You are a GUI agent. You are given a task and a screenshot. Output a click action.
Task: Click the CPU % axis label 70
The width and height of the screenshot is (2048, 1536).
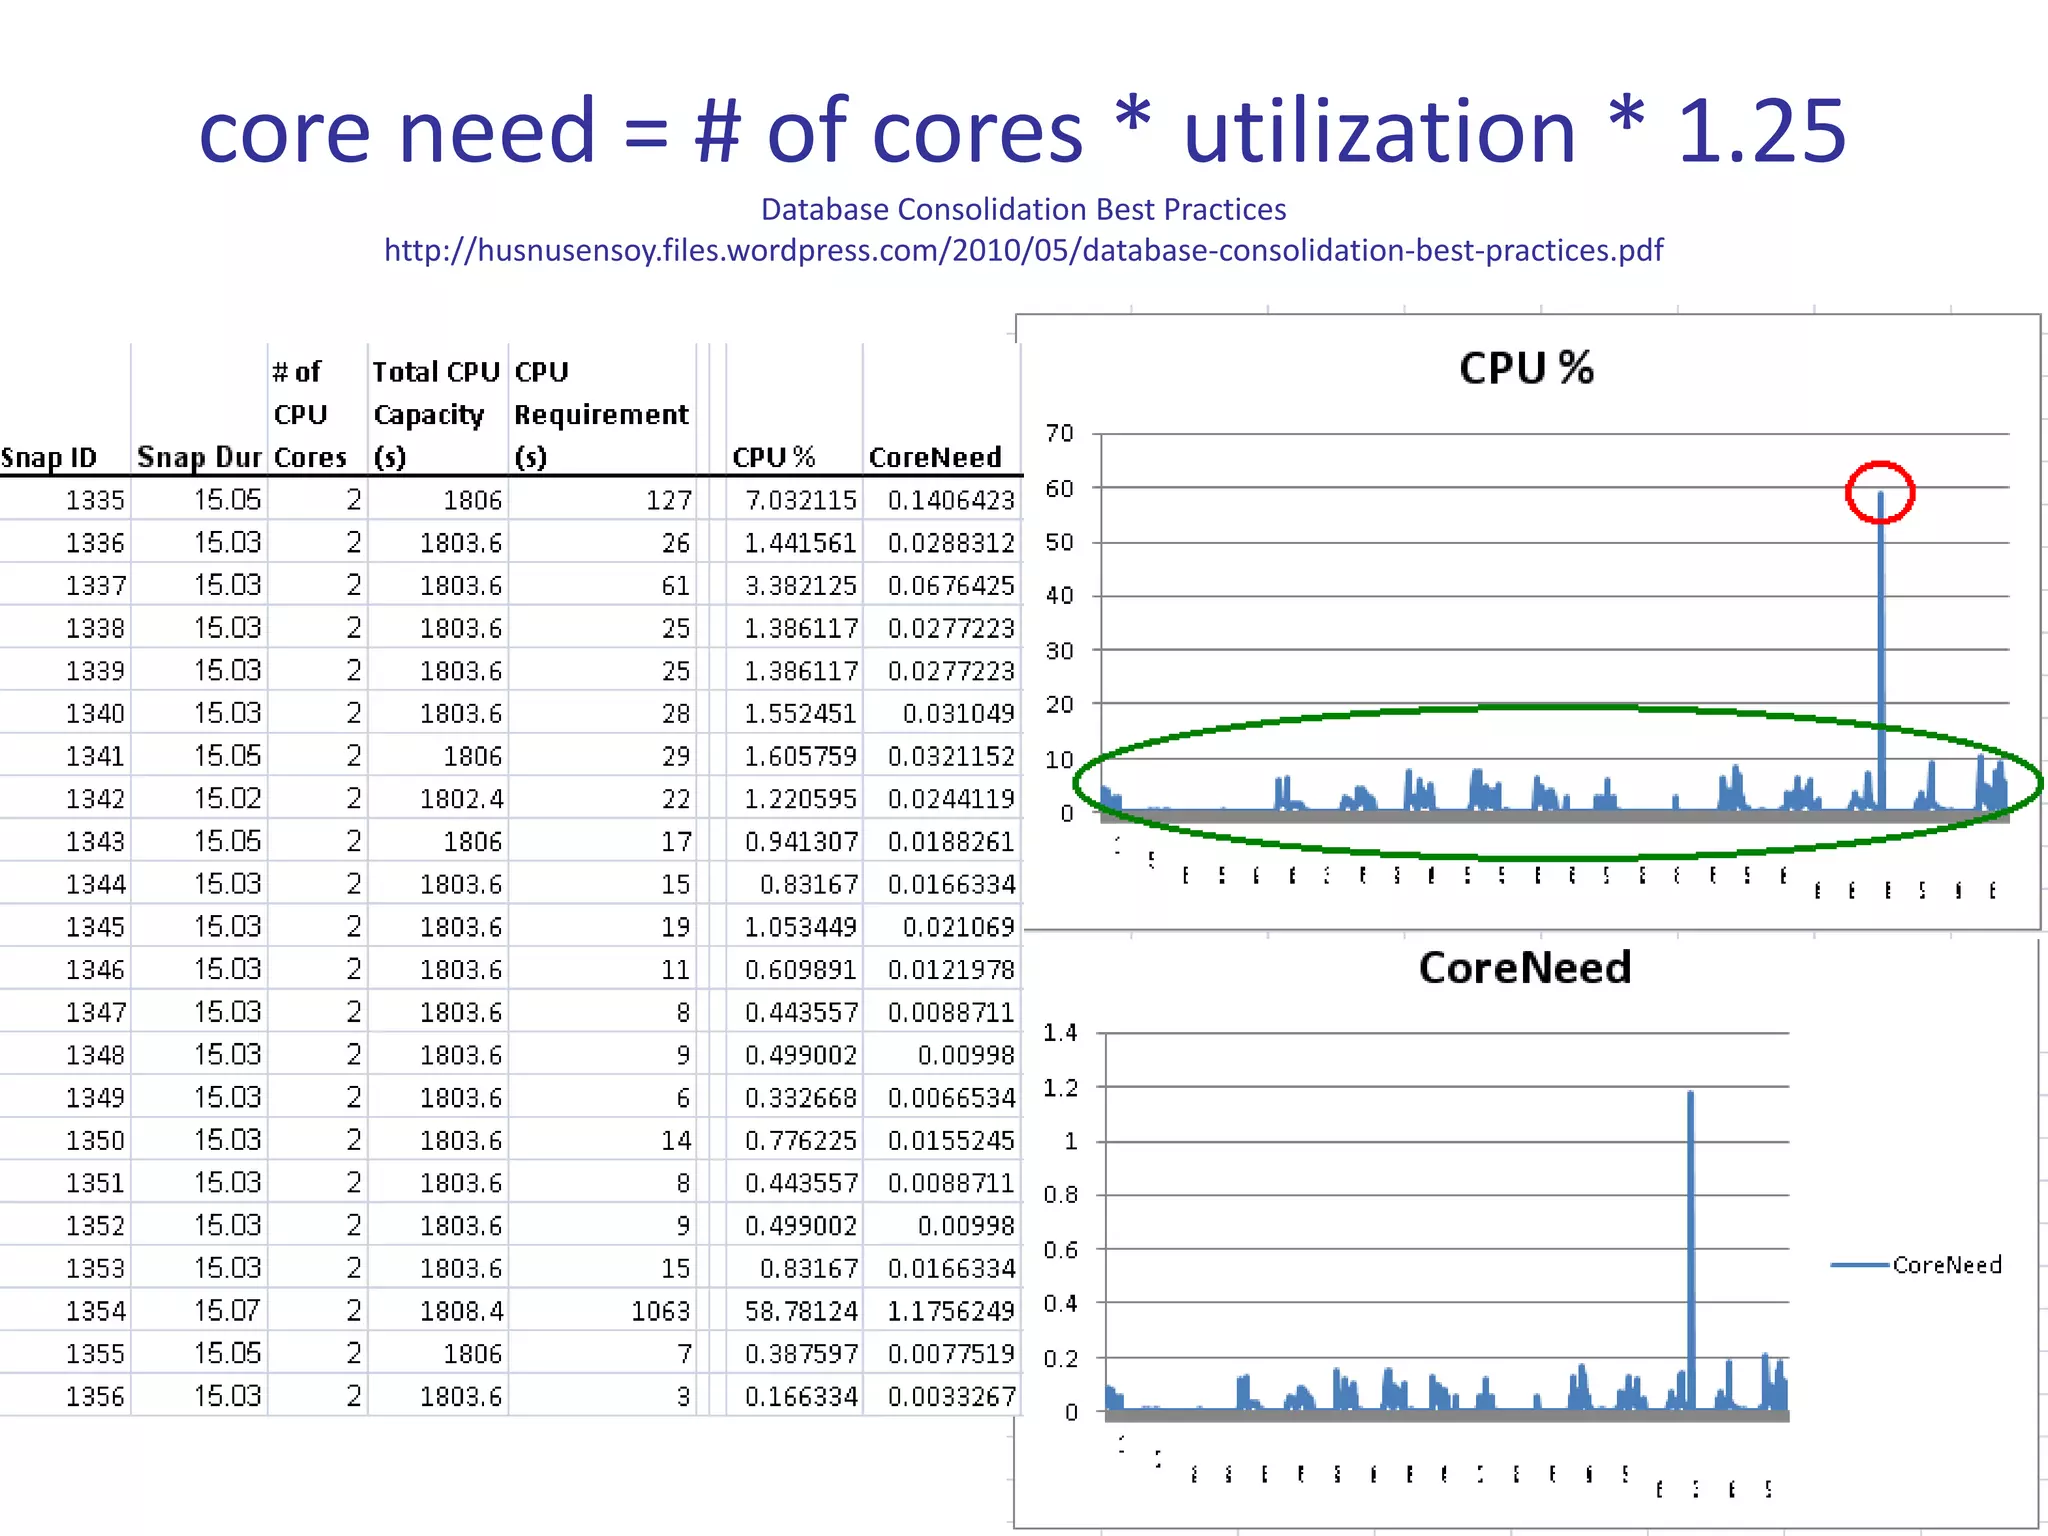[x=1059, y=434]
